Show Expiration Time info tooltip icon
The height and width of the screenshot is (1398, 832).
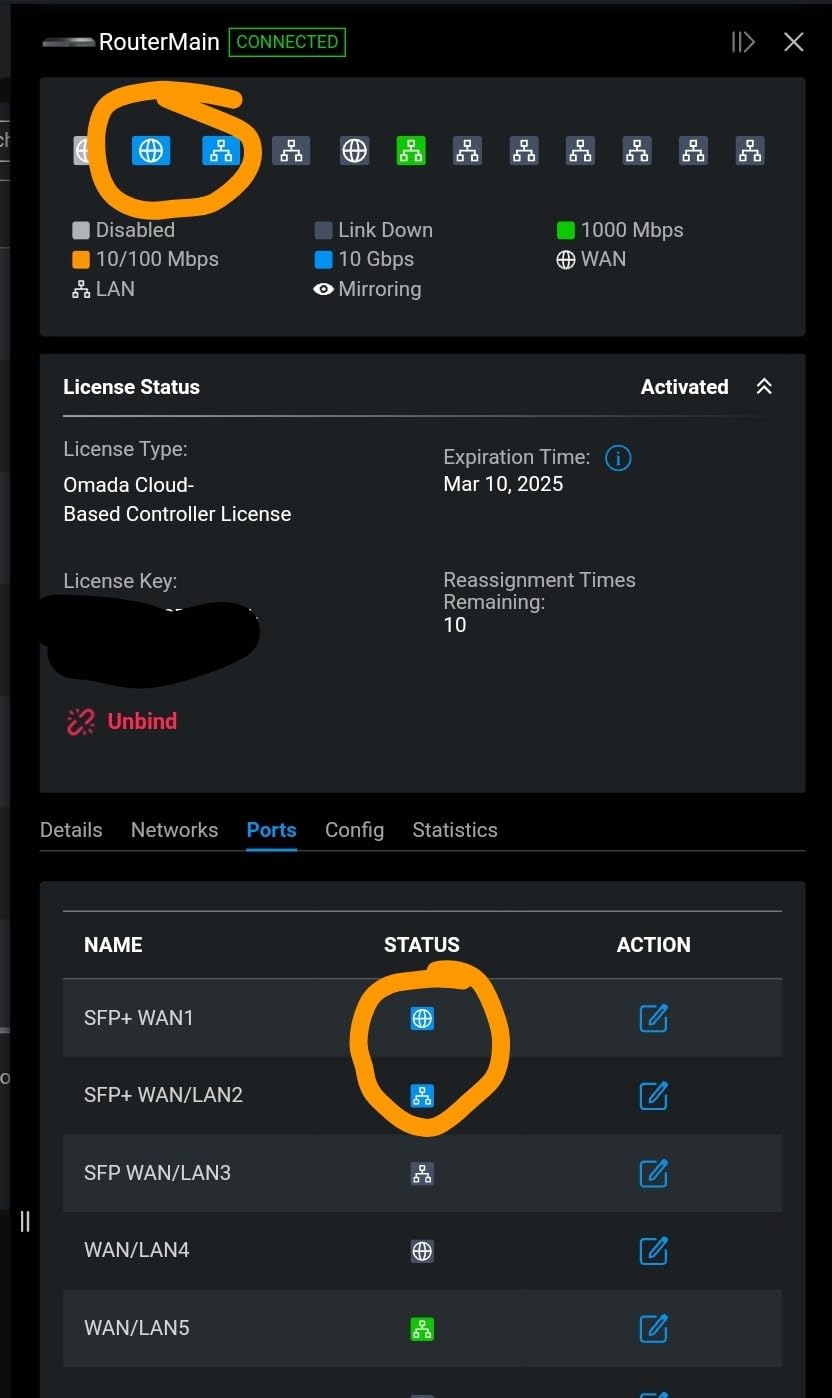coord(618,458)
